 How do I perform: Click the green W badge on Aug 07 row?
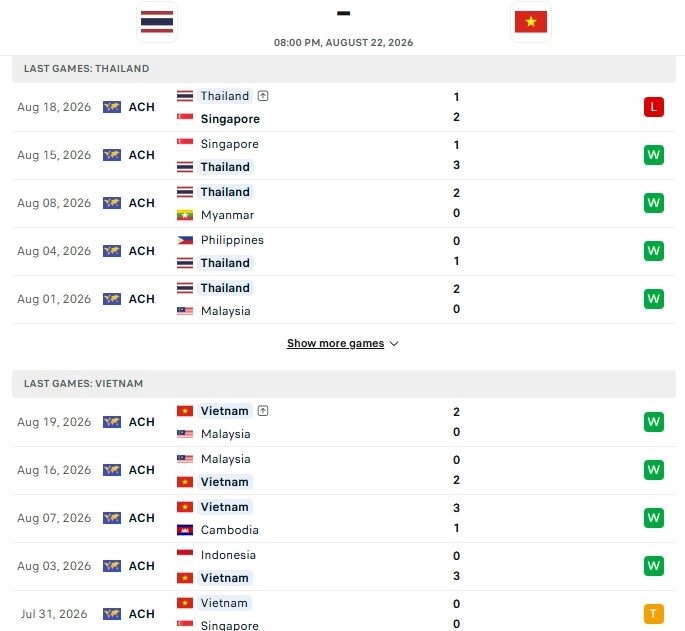[654, 518]
